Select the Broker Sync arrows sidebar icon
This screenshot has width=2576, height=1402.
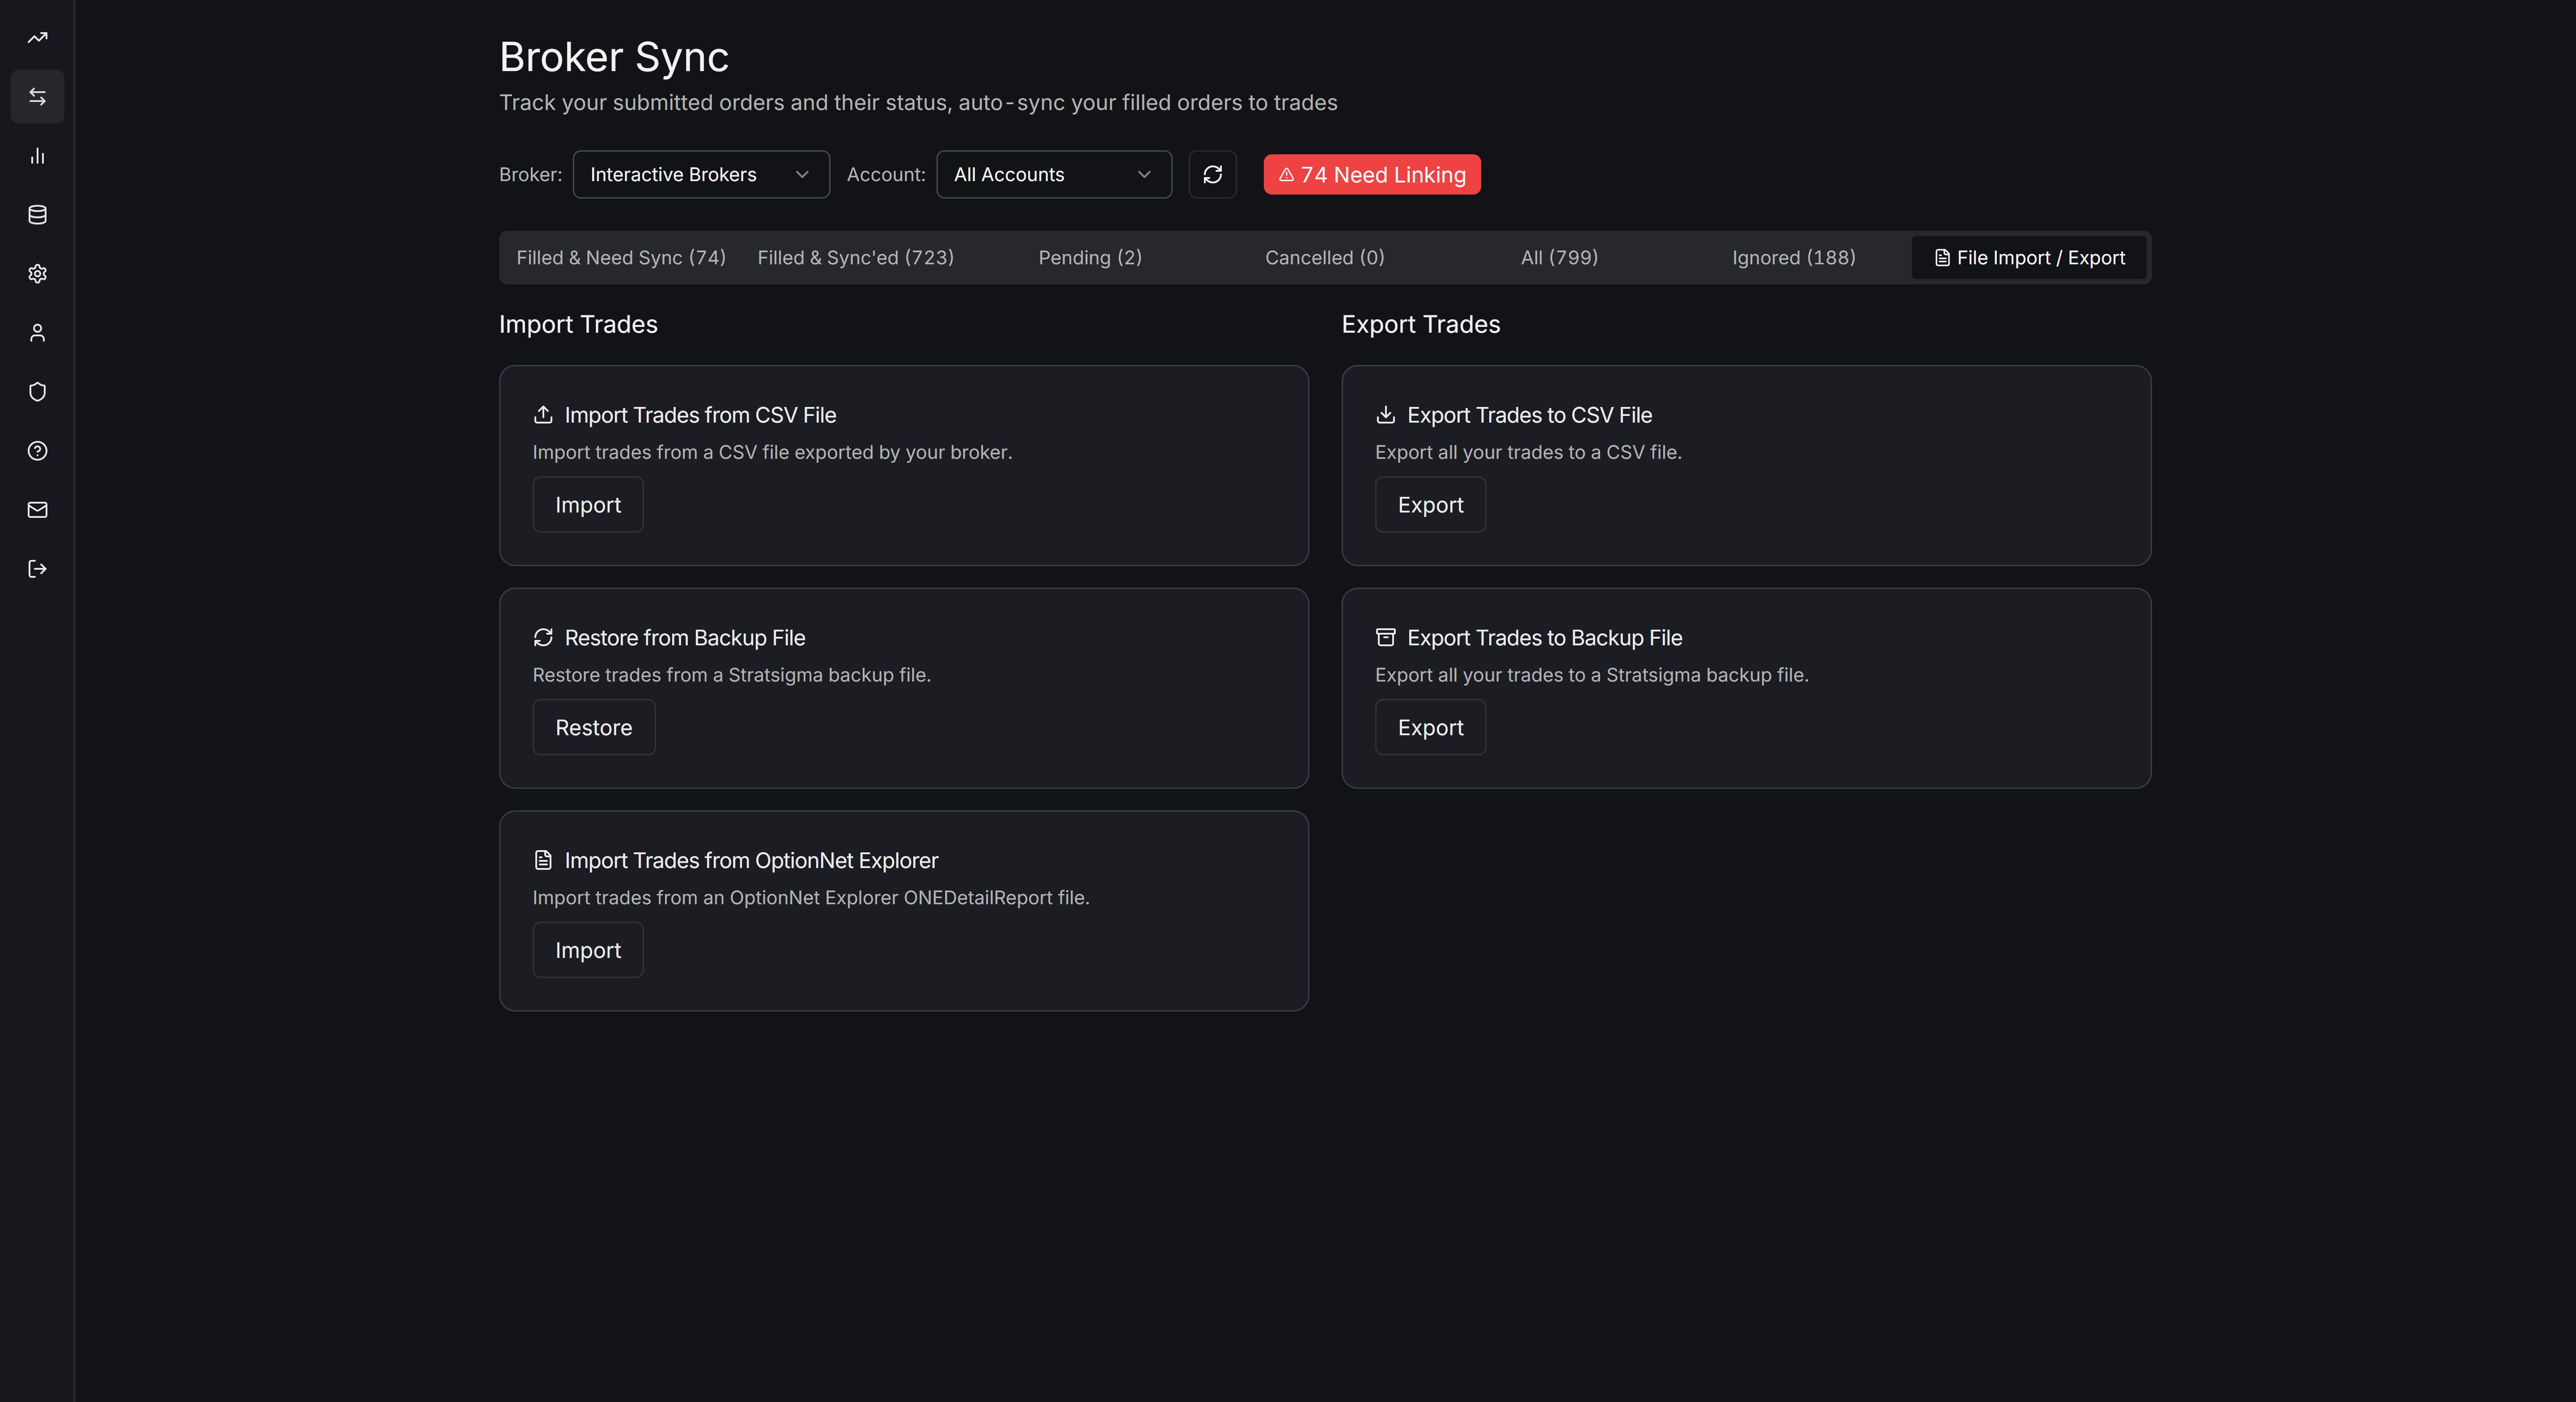pos(37,97)
